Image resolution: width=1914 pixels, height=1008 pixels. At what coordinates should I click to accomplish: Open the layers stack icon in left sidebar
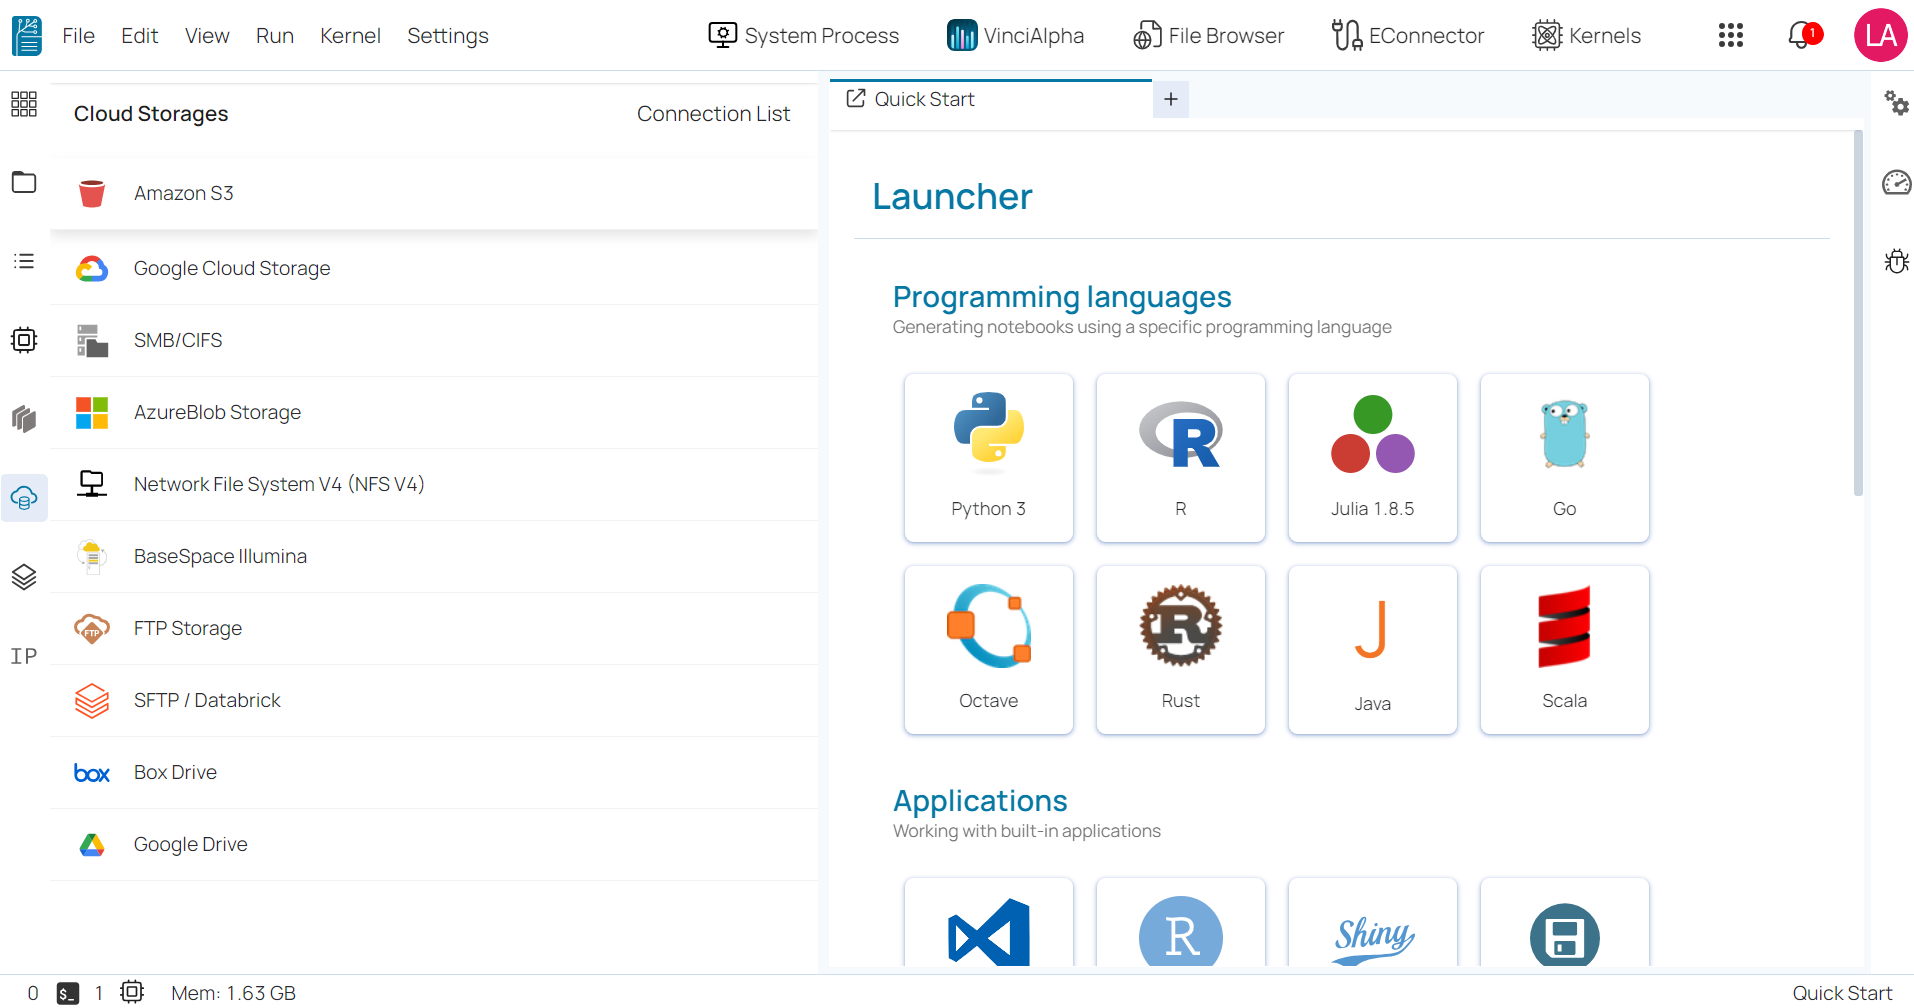[24, 577]
